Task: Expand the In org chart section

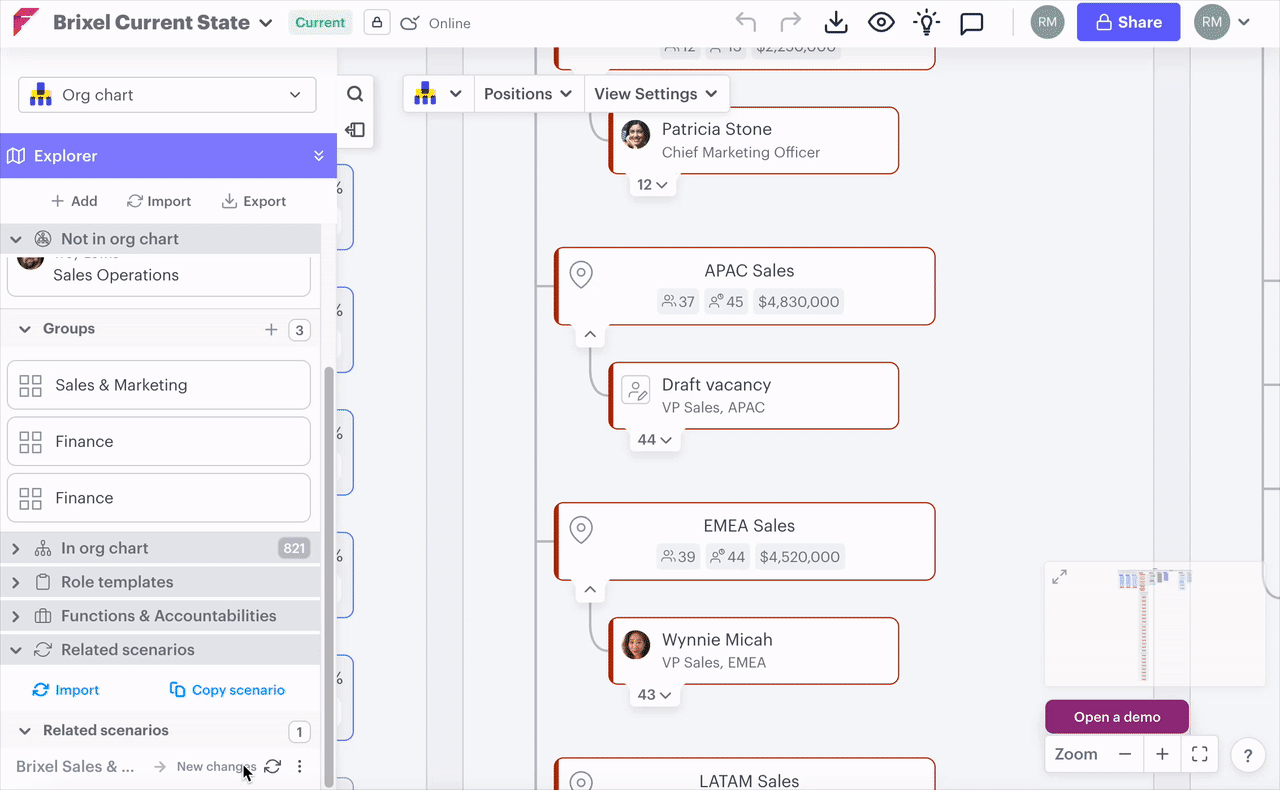Action: 16,548
